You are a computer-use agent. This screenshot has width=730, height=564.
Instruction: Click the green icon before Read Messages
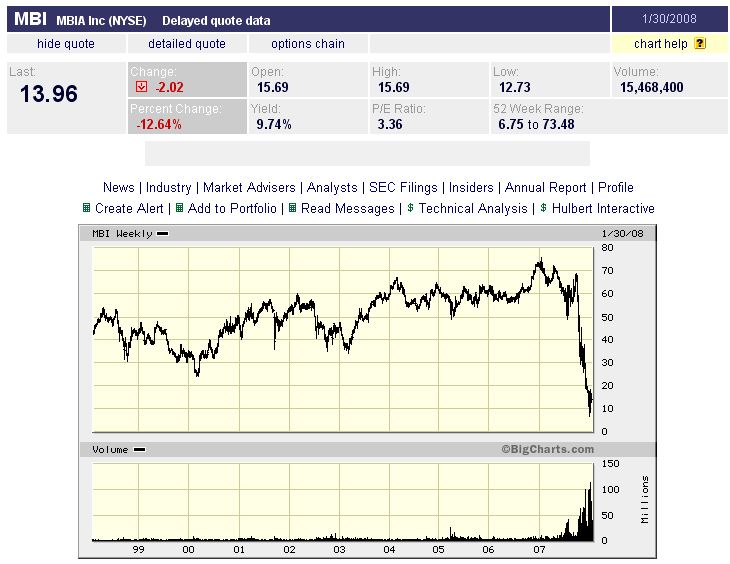point(292,209)
